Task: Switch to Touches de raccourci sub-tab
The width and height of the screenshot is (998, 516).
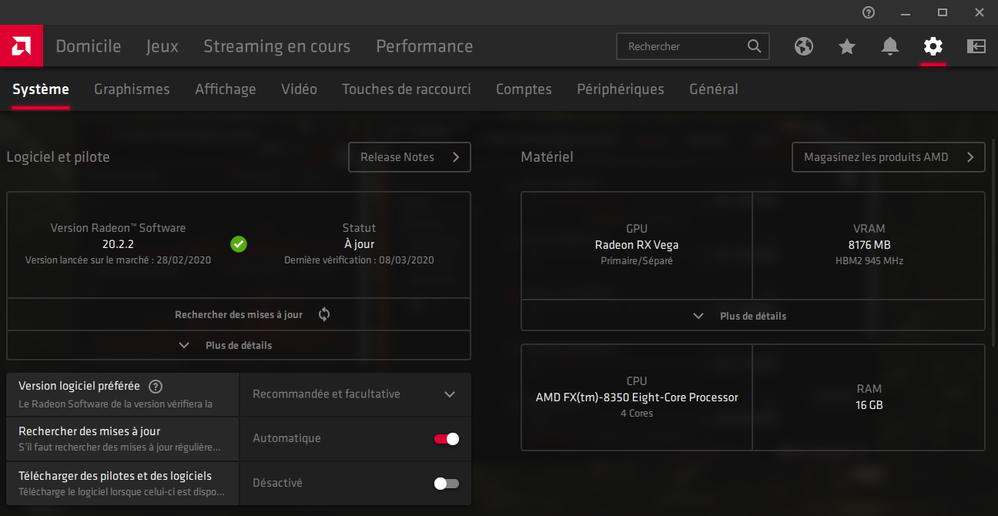Action: (x=407, y=89)
